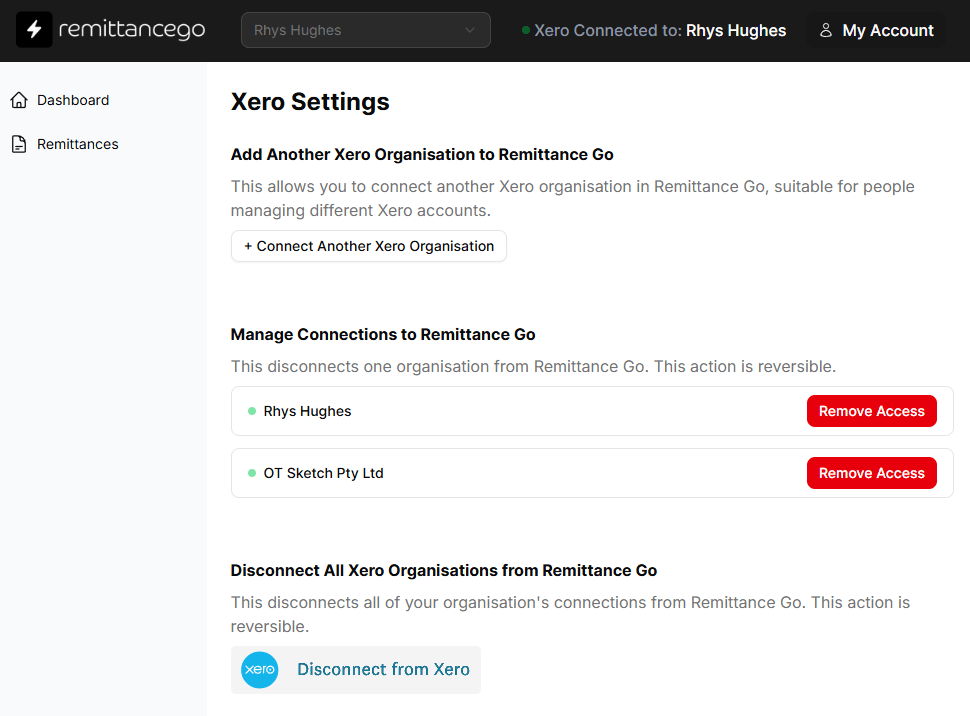Click the Xero Connected to status text

click(608, 30)
